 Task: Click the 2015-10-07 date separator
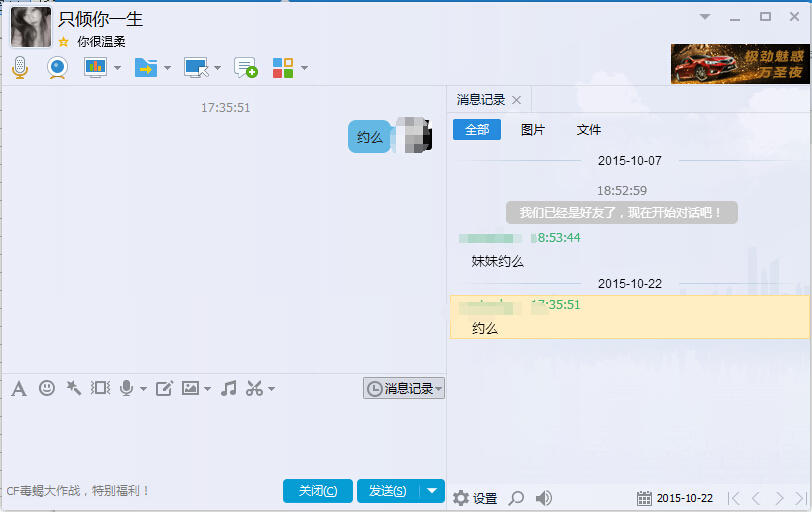pyautogui.click(x=630, y=160)
